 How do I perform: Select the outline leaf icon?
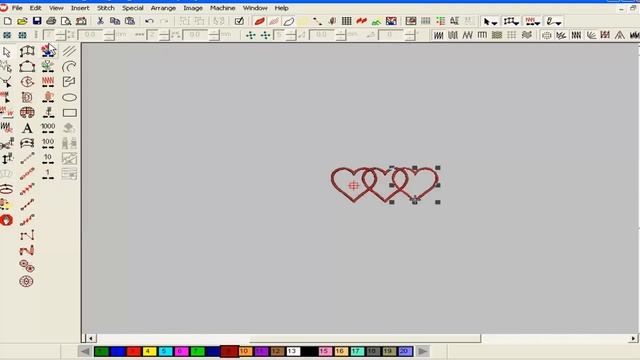[x=289, y=21]
